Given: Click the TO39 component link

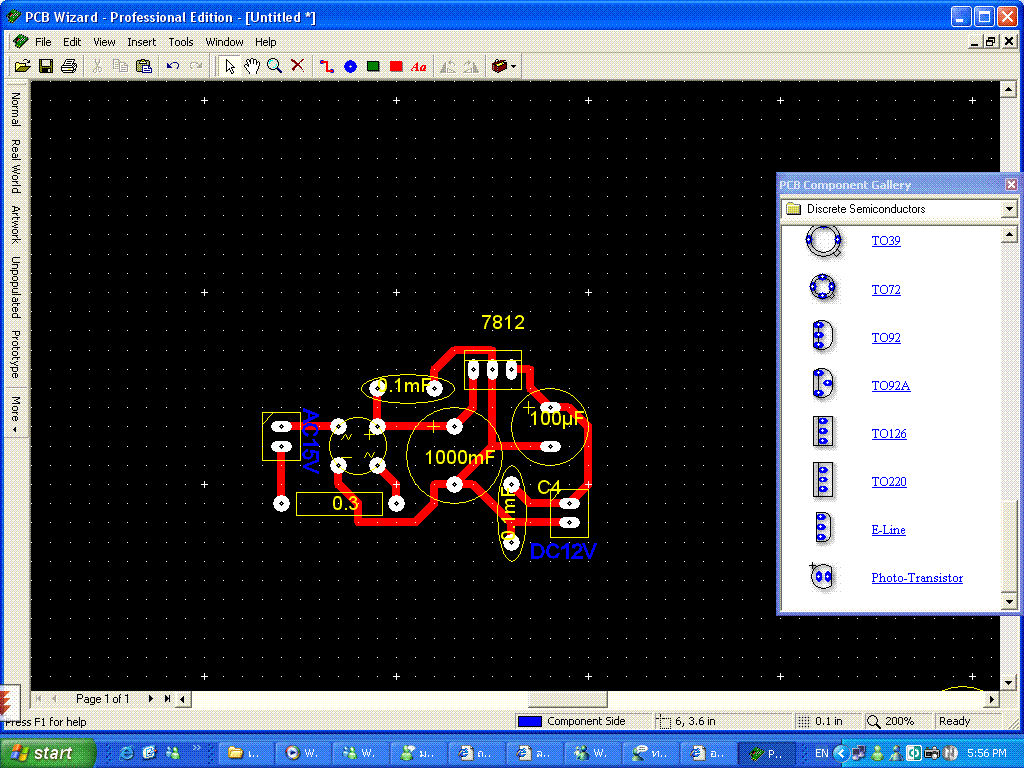Looking at the screenshot, I should 886,241.
